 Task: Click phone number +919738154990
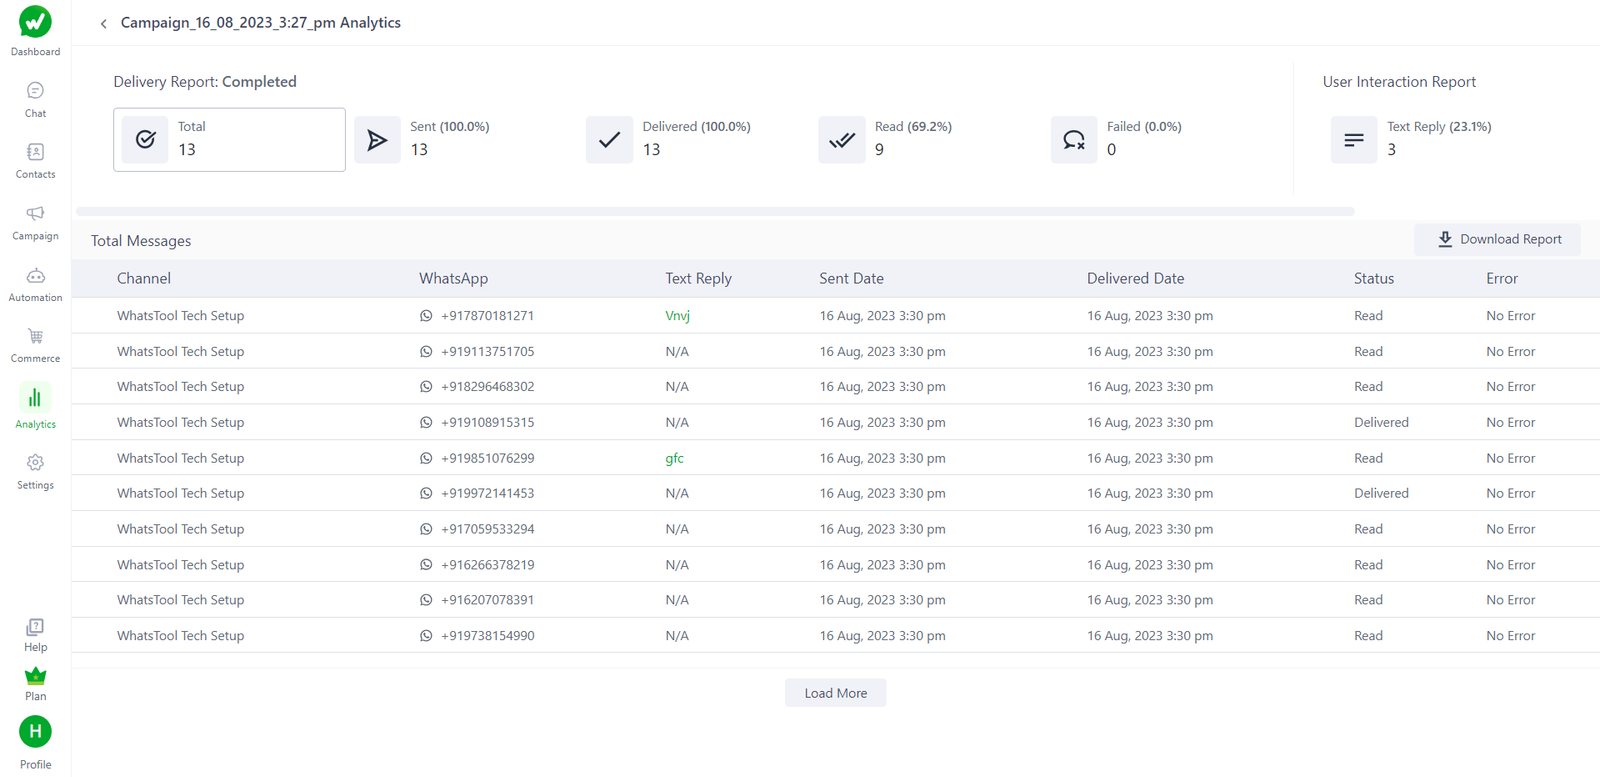(487, 636)
